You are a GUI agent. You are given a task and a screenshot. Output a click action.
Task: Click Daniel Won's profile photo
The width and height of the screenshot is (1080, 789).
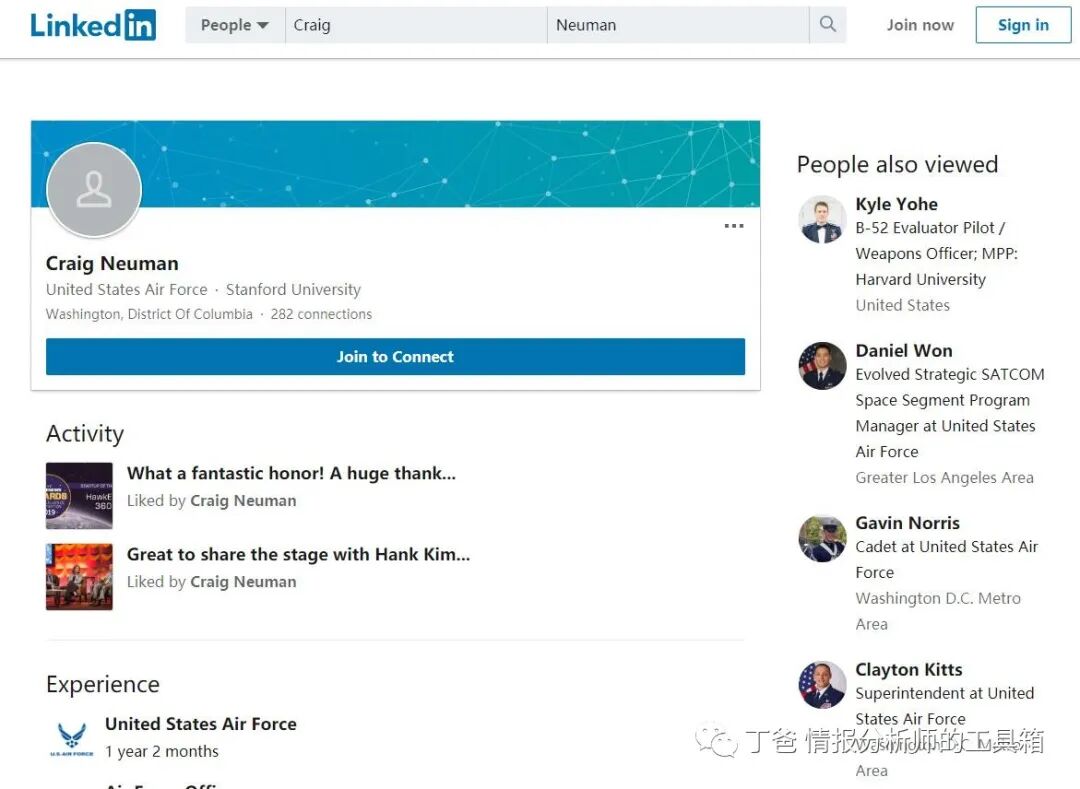coord(822,366)
